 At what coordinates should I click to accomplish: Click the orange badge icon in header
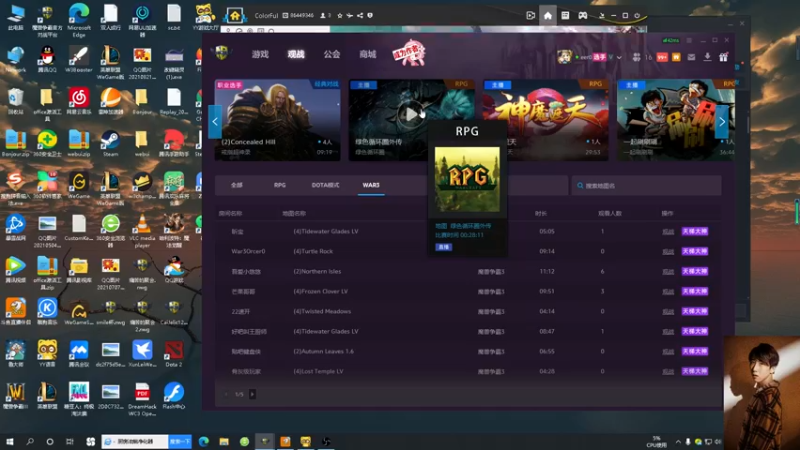click(x=677, y=57)
